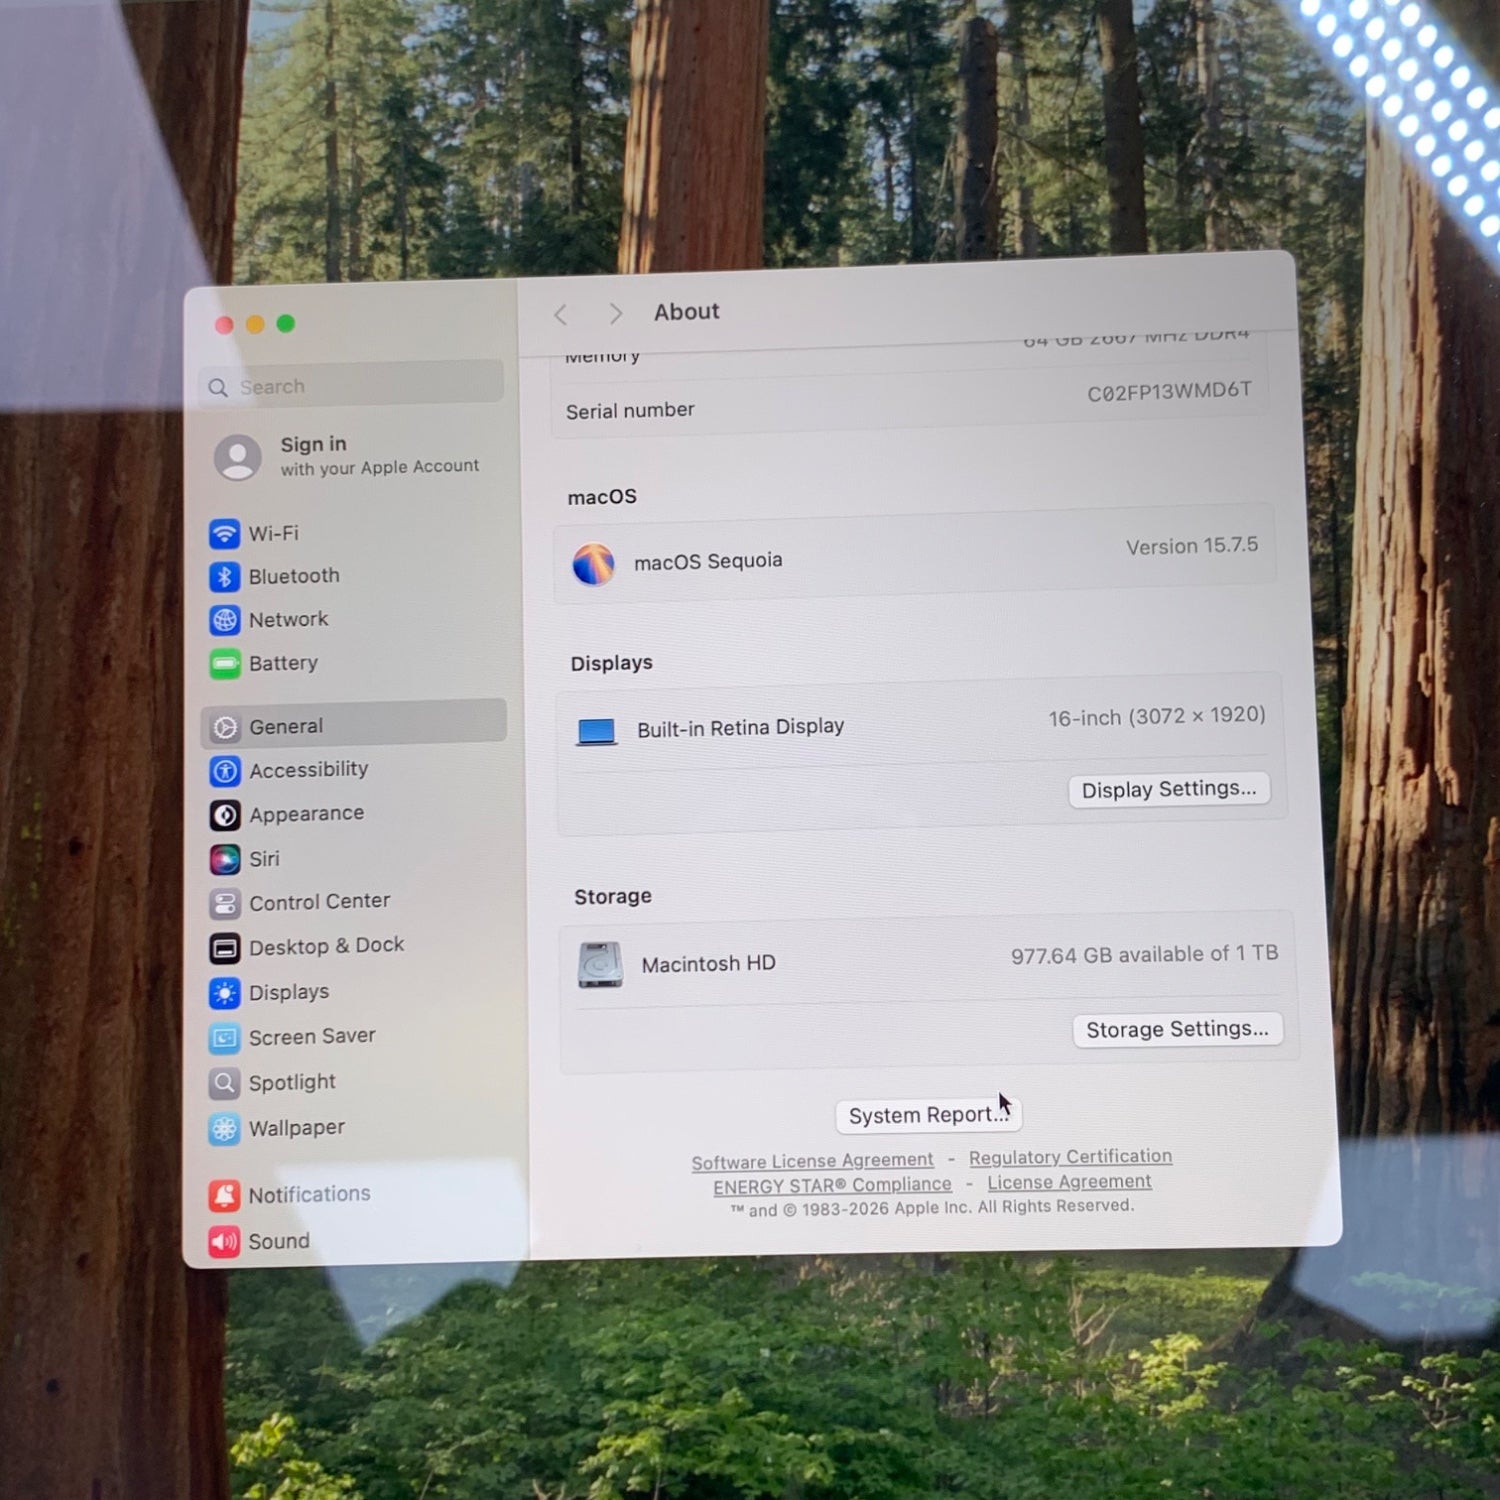Select the Appearance label in sidebar
This screenshot has height=1500, width=1500.
(306, 814)
